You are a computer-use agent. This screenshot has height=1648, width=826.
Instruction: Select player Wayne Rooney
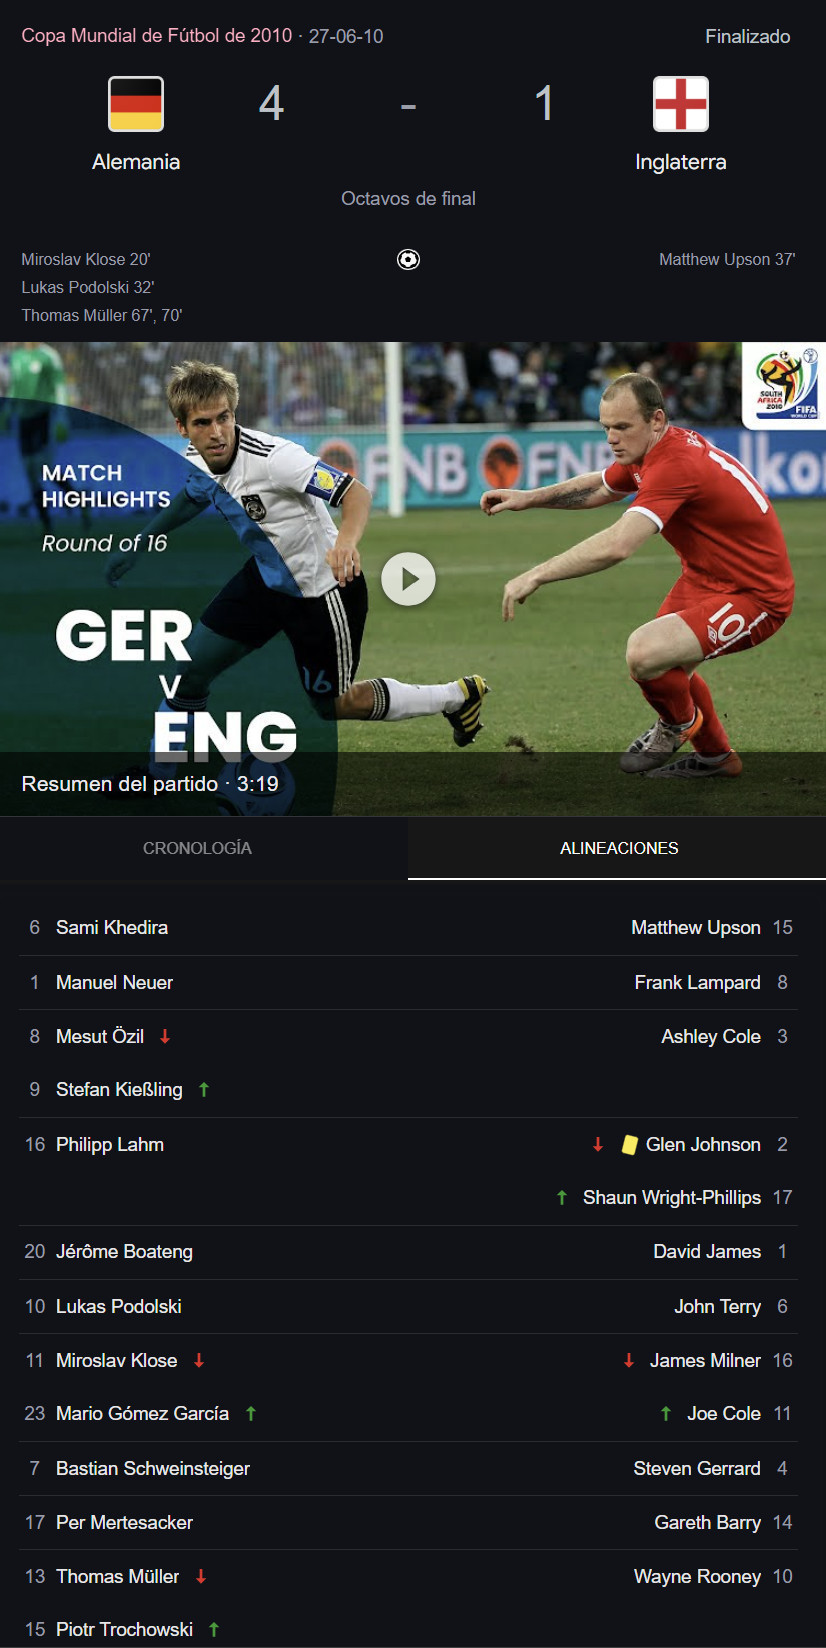tap(697, 1577)
